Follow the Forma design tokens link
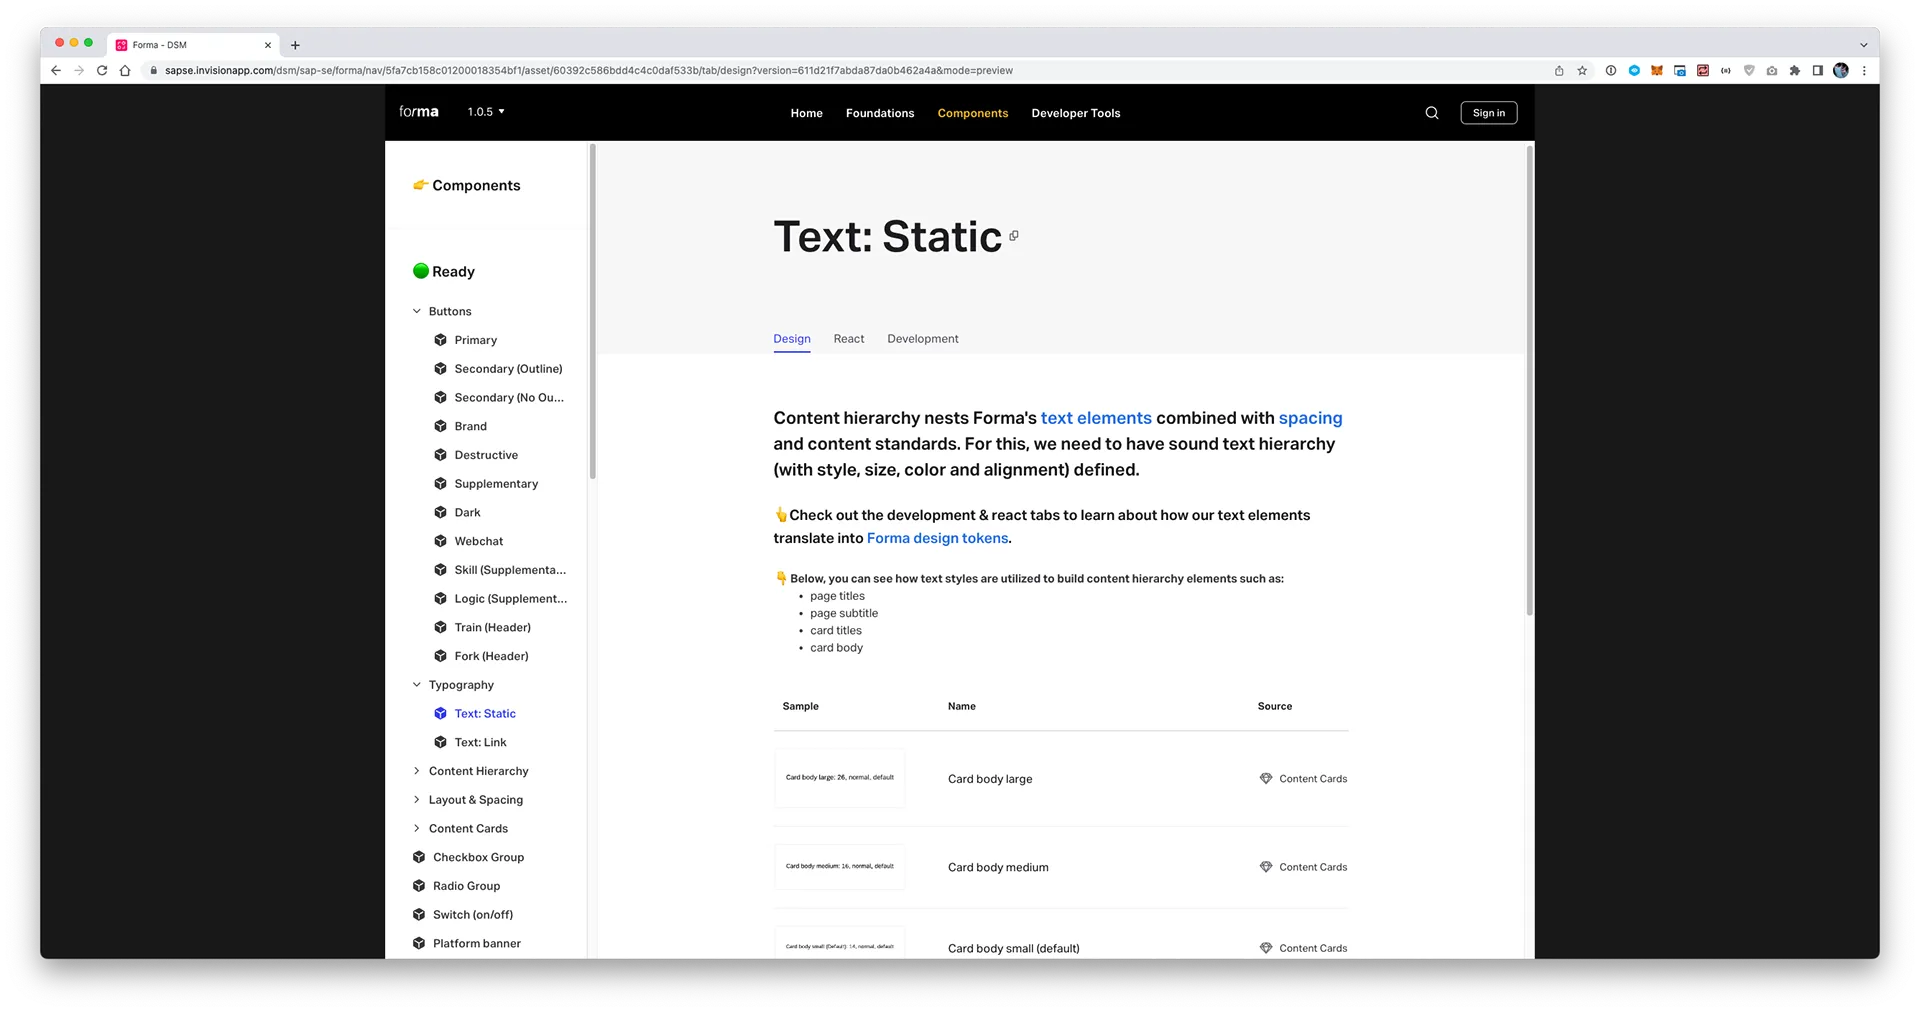Image resolution: width=1920 pixels, height=1012 pixels. click(x=937, y=538)
